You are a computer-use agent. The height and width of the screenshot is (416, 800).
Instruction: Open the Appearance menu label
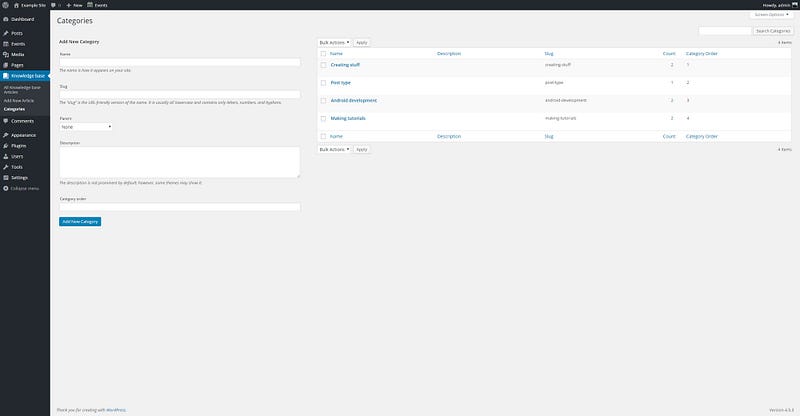coord(23,135)
